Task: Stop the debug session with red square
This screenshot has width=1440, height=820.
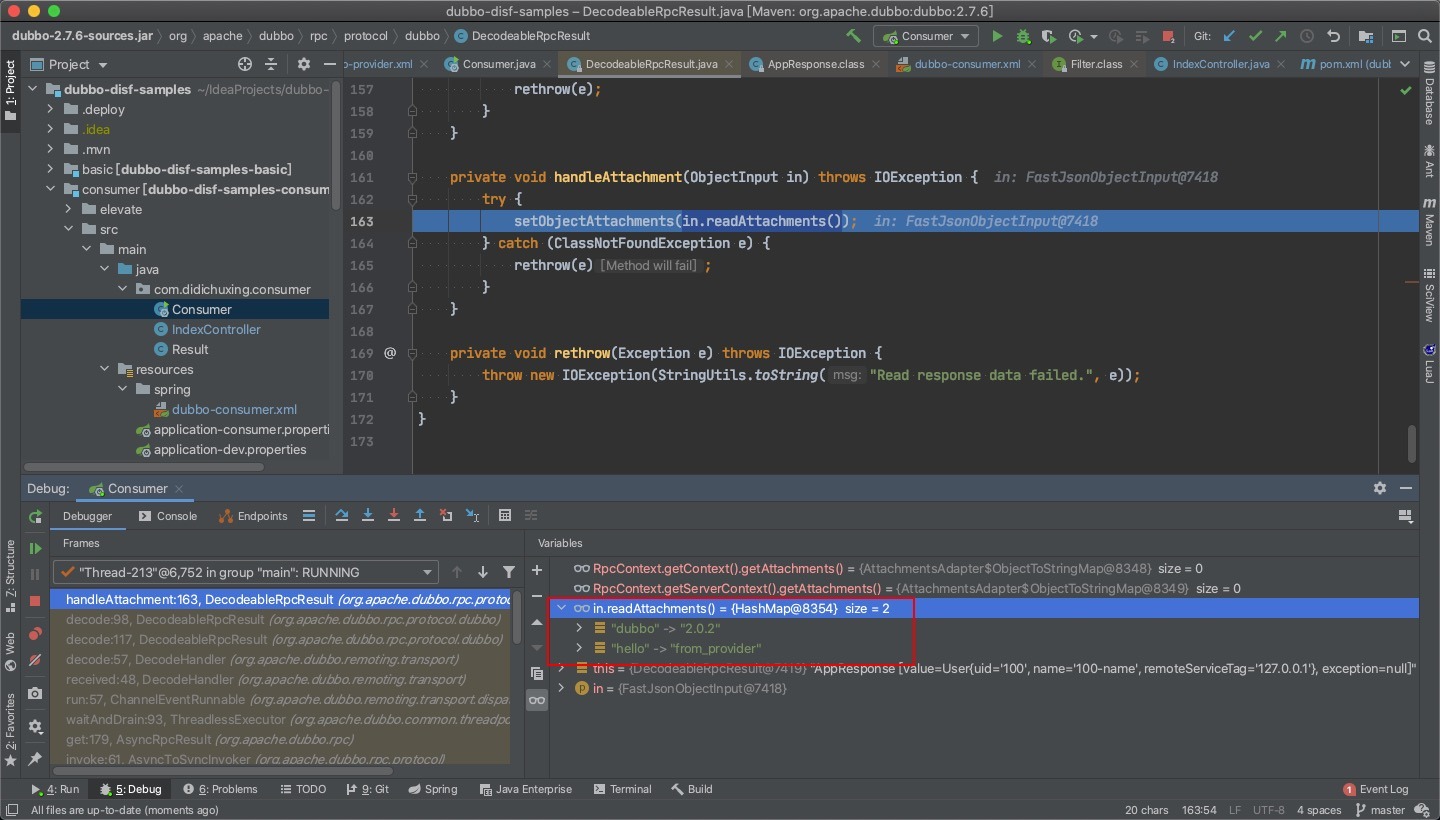Action: 35,601
